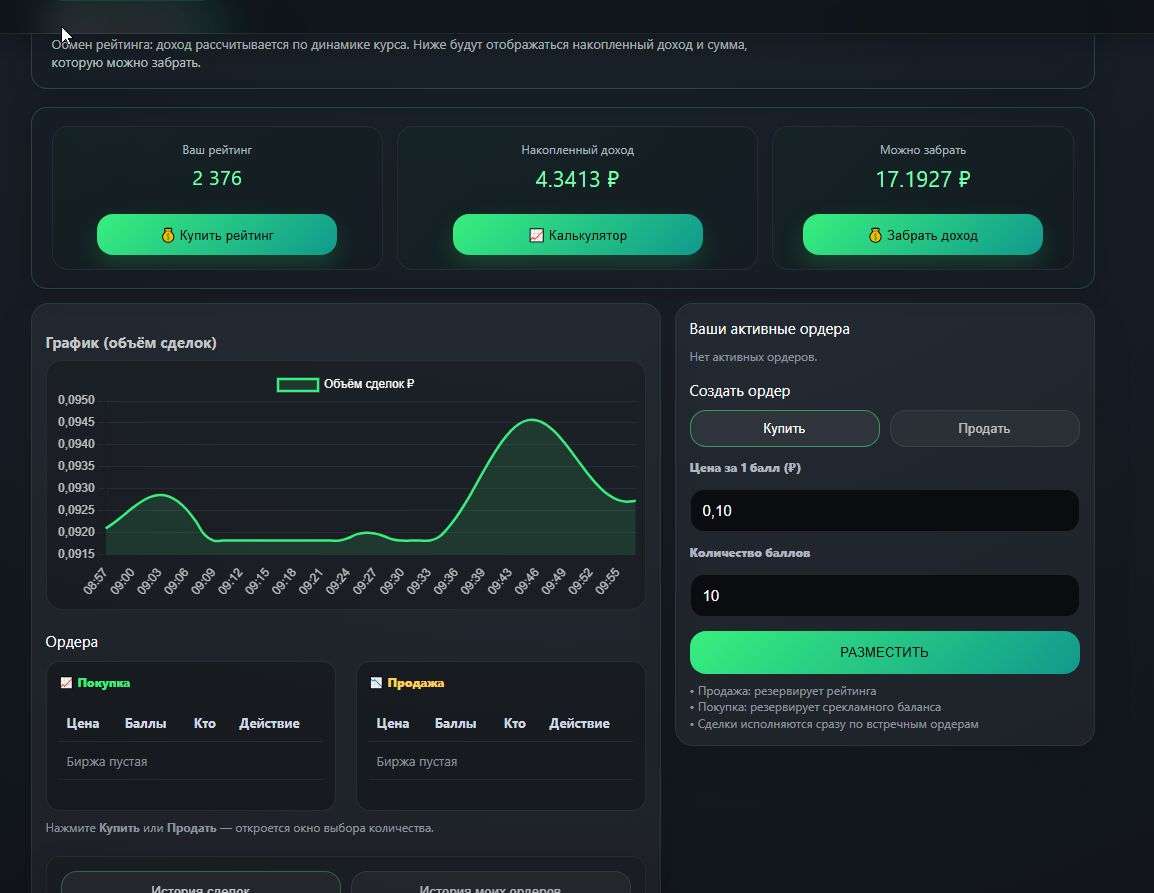Click the Кто column header in Продажа table
1154x893 pixels.
[514, 724]
